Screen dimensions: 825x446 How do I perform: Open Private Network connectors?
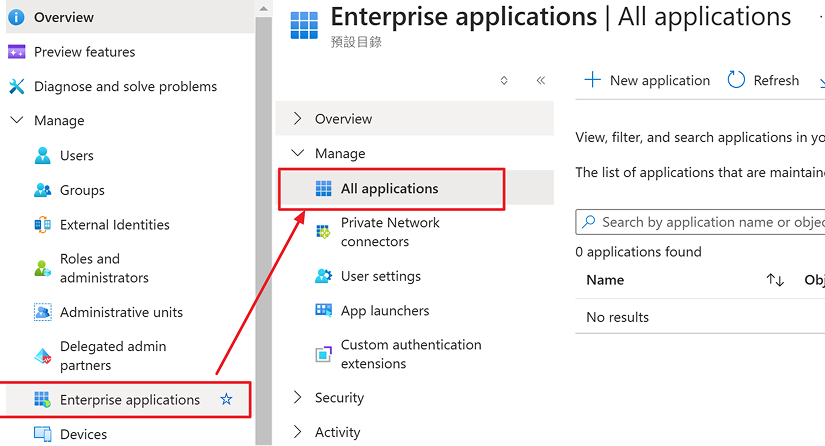click(389, 232)
